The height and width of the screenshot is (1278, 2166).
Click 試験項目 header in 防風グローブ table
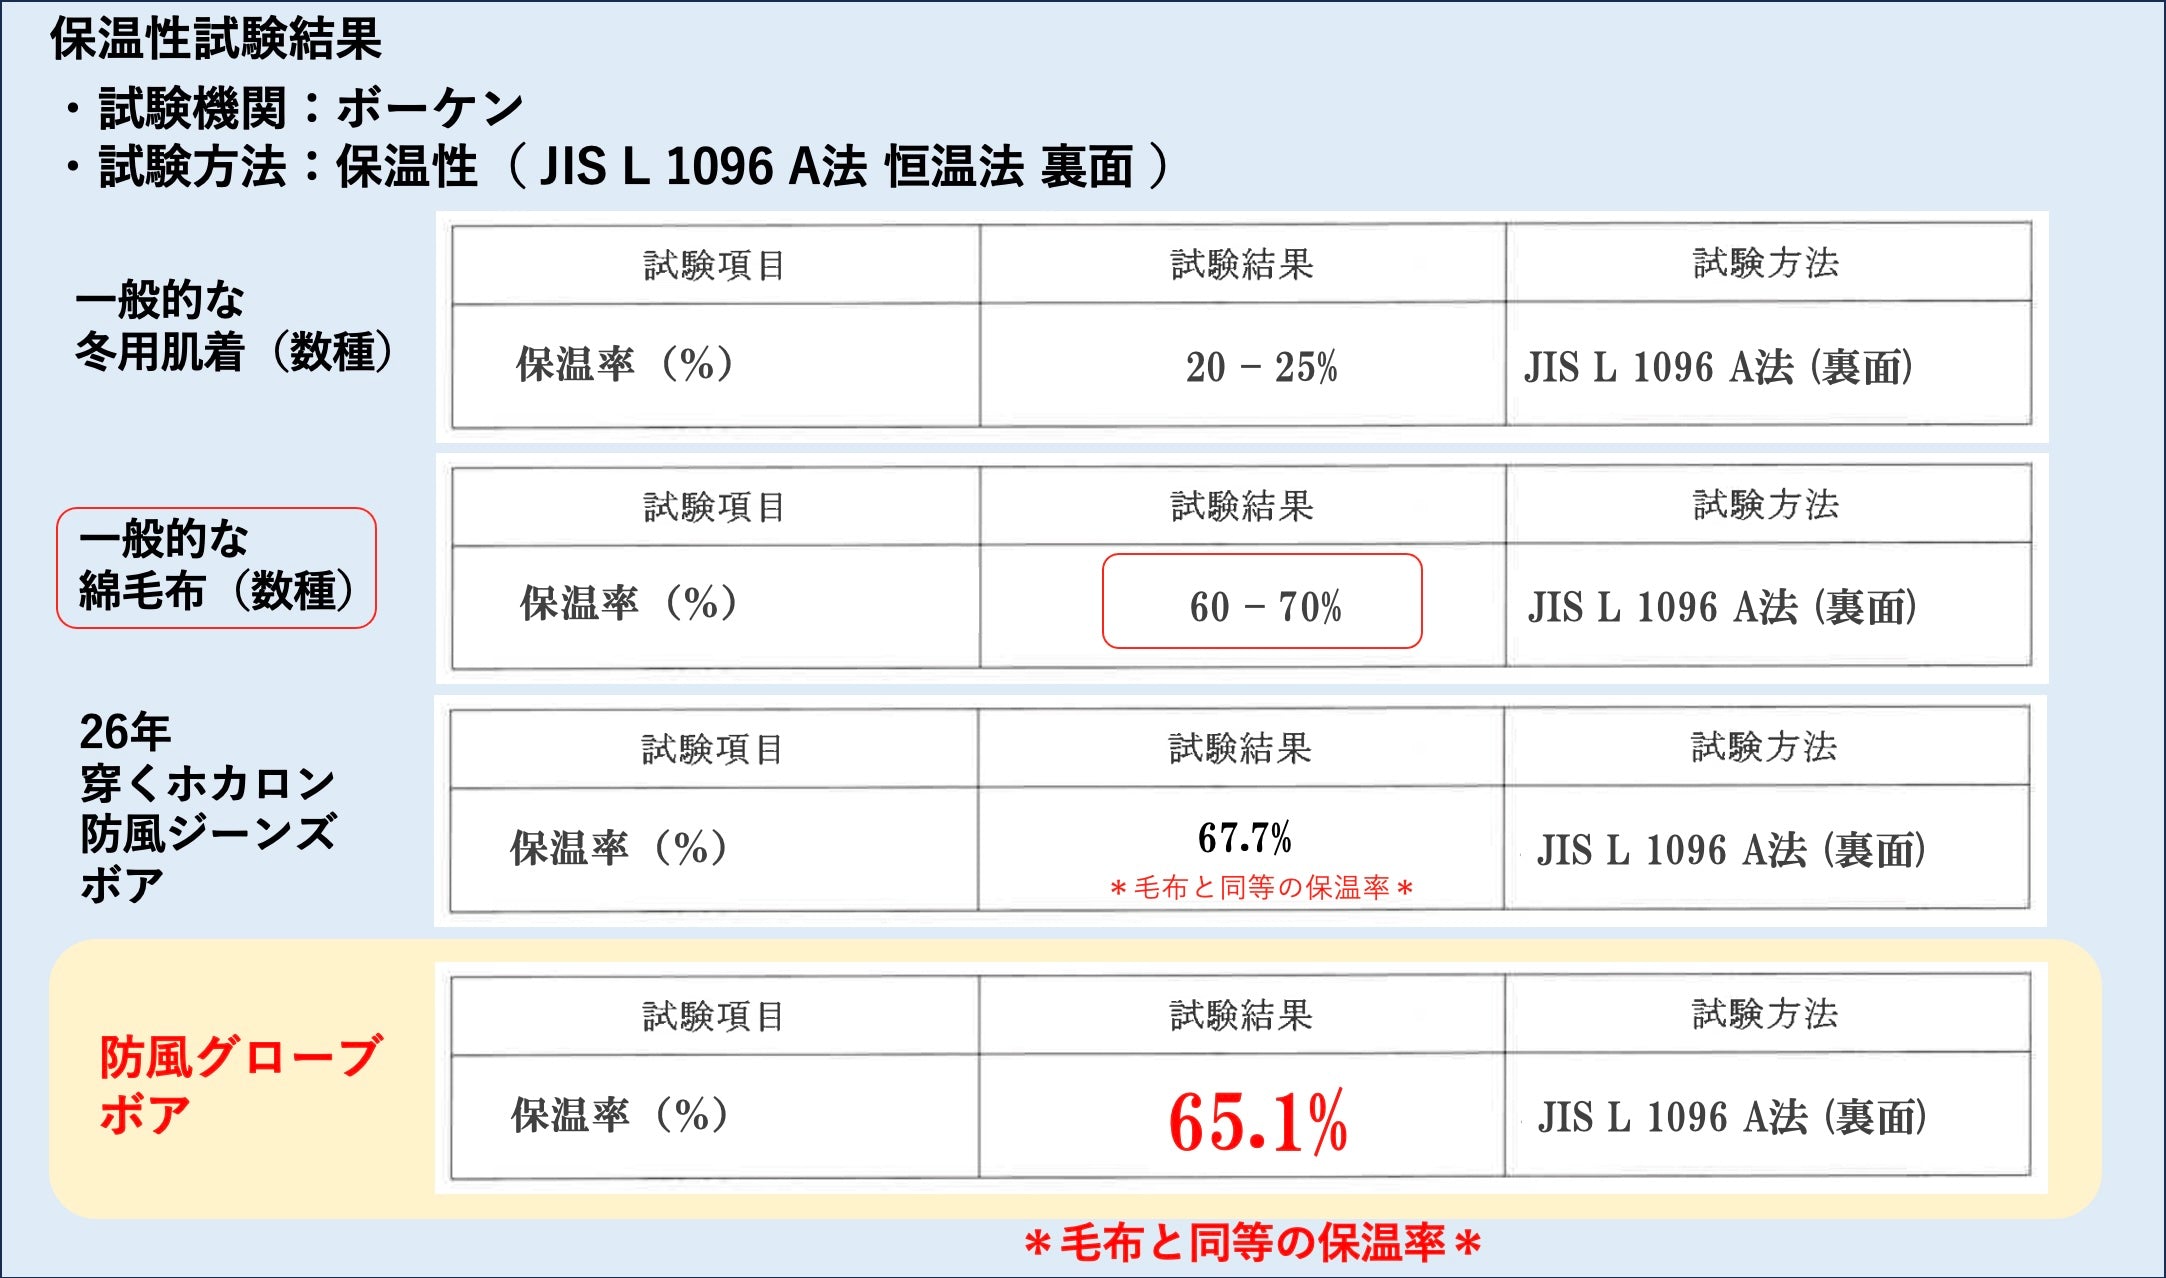(713, 1016)
